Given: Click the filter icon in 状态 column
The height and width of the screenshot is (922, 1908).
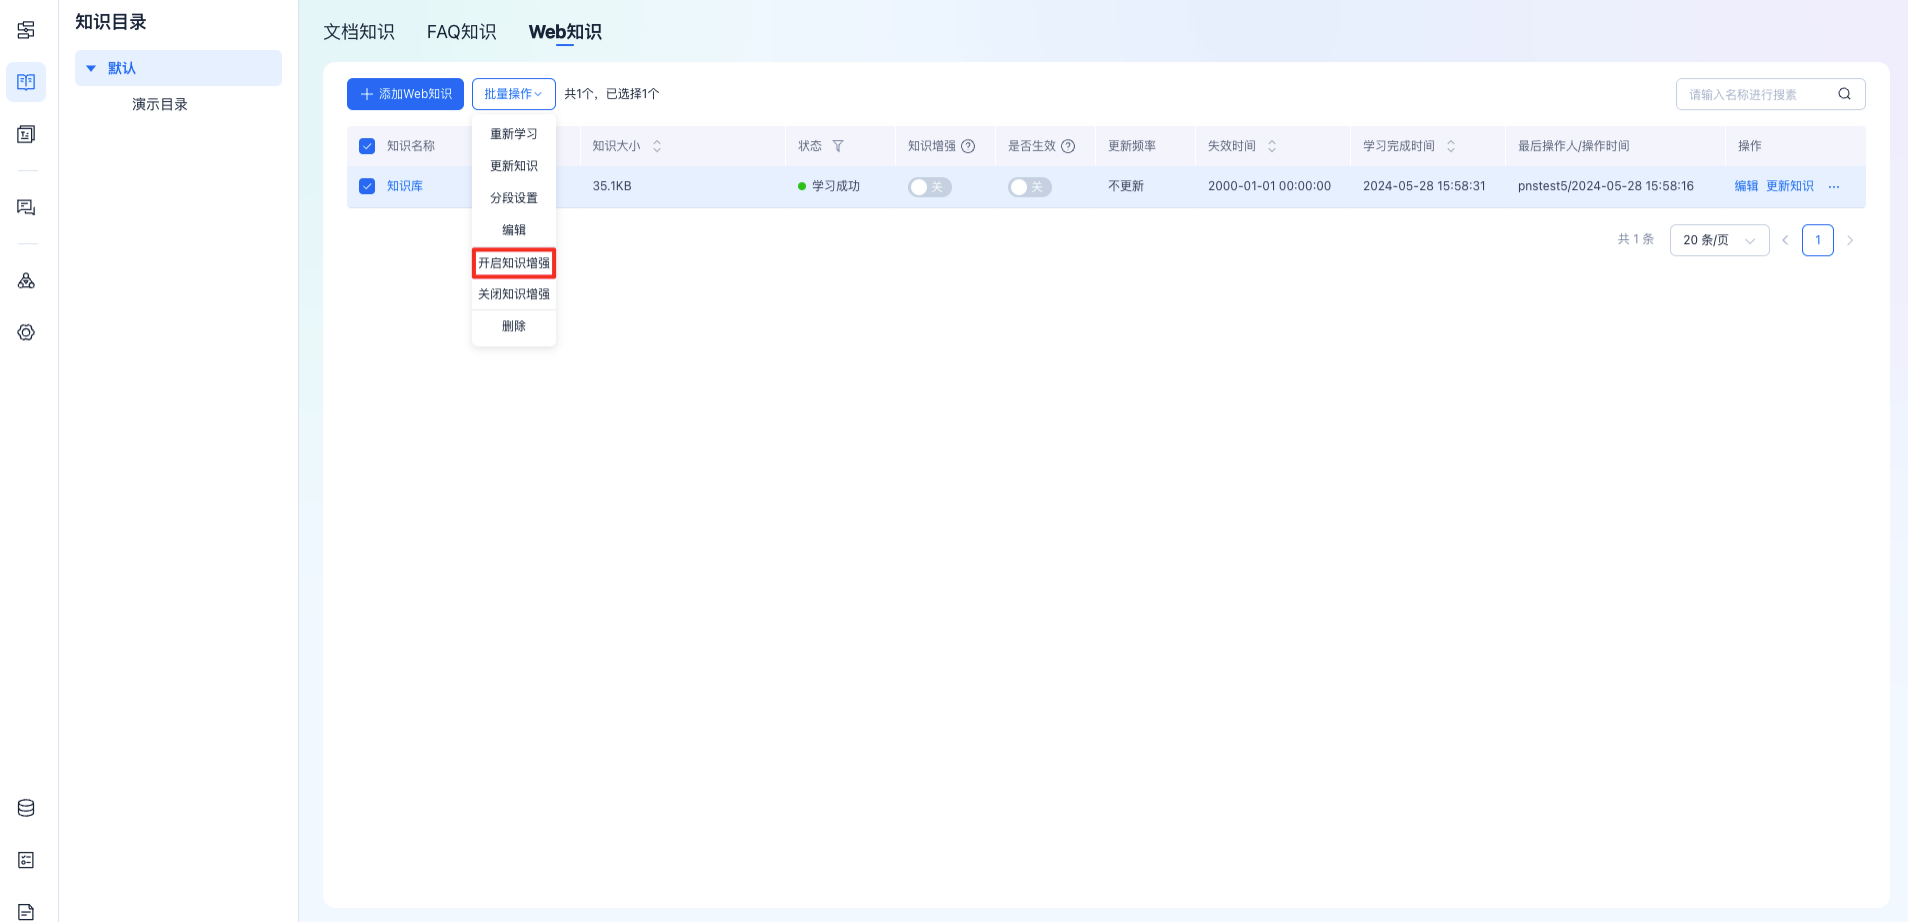Looking at the screenshot, I should coord(838,146).
